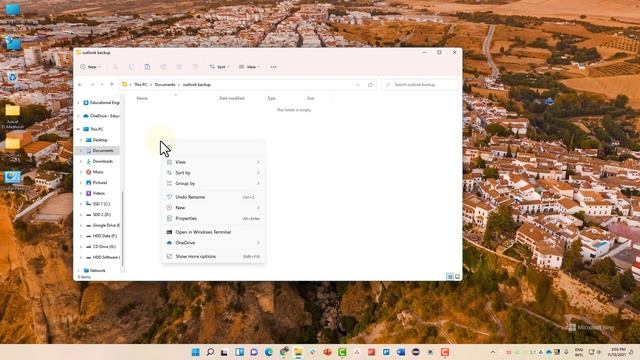Click the Up one level arrow
The width and height of the screenshot is (640, 360).
click(112, 85)
